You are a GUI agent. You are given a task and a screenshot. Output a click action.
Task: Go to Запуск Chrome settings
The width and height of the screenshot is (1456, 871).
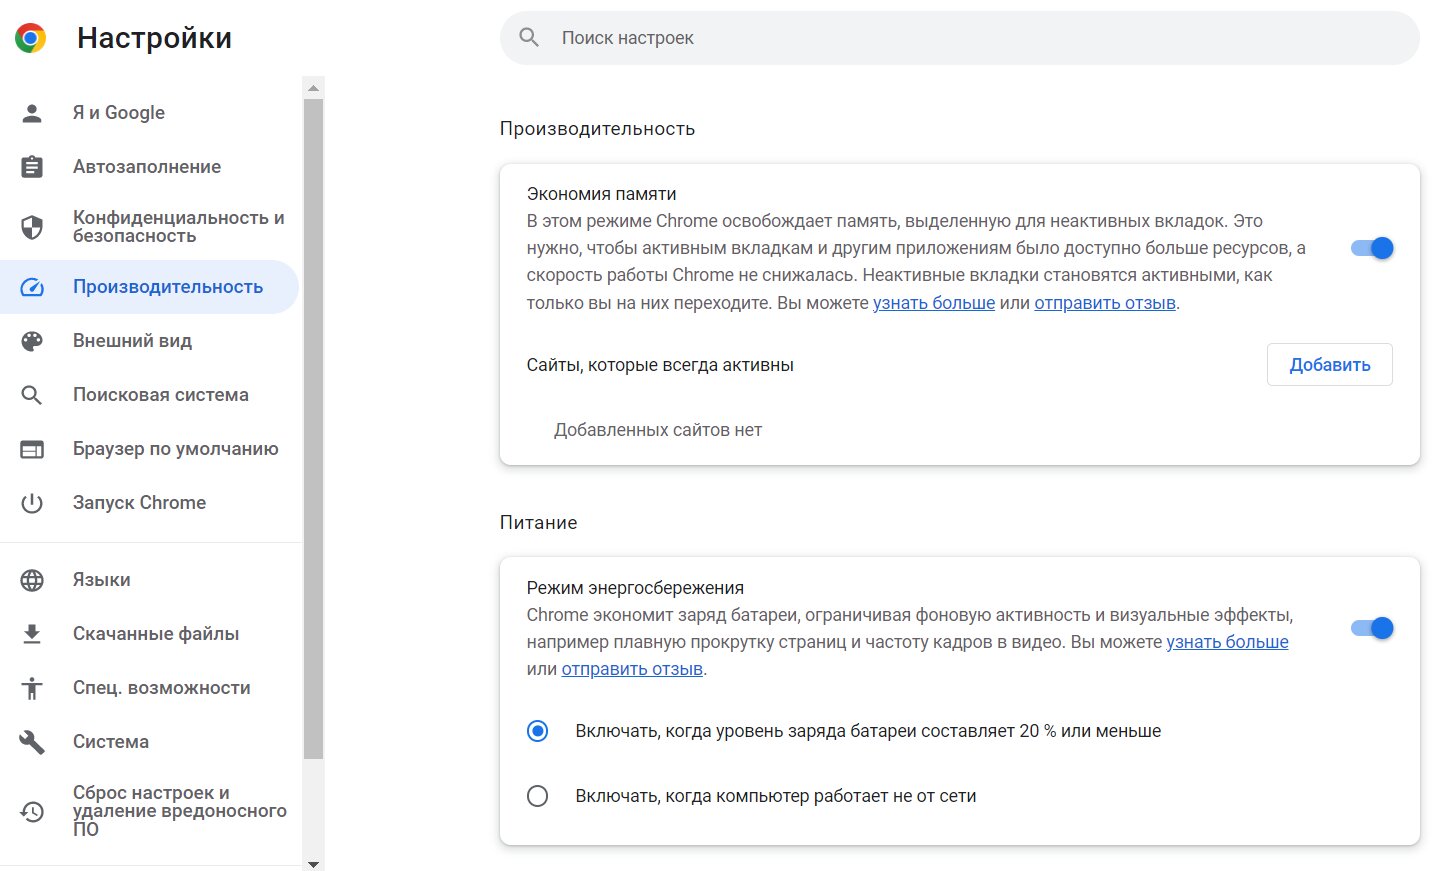150,503
